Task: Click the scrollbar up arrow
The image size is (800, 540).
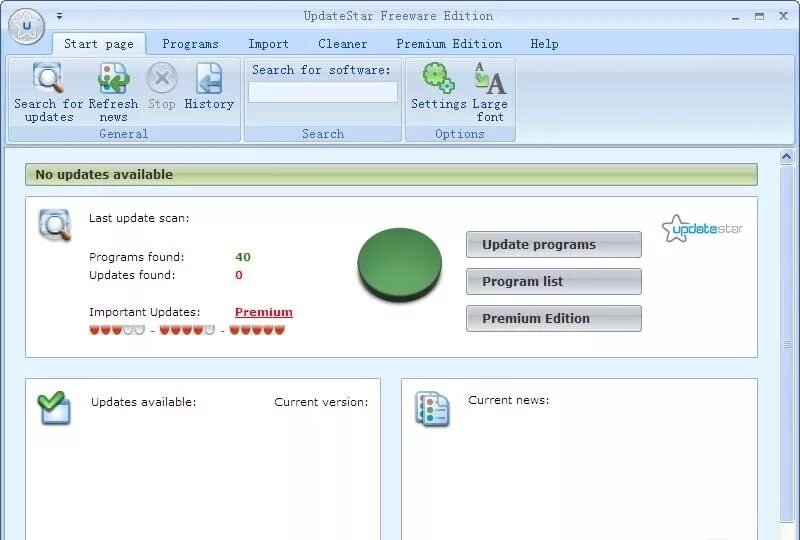Action: pyautogui.click(x=786, y=156)
